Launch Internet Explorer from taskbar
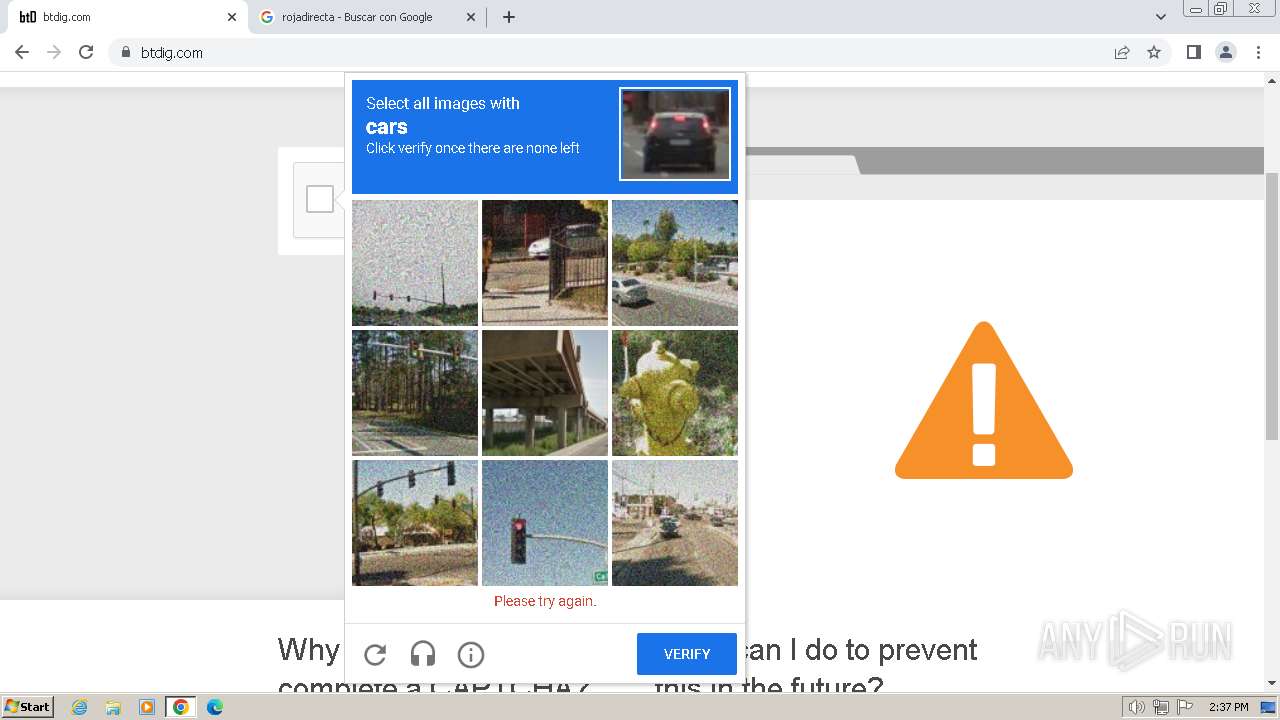The image size is (1280, 720). point(79,707)
